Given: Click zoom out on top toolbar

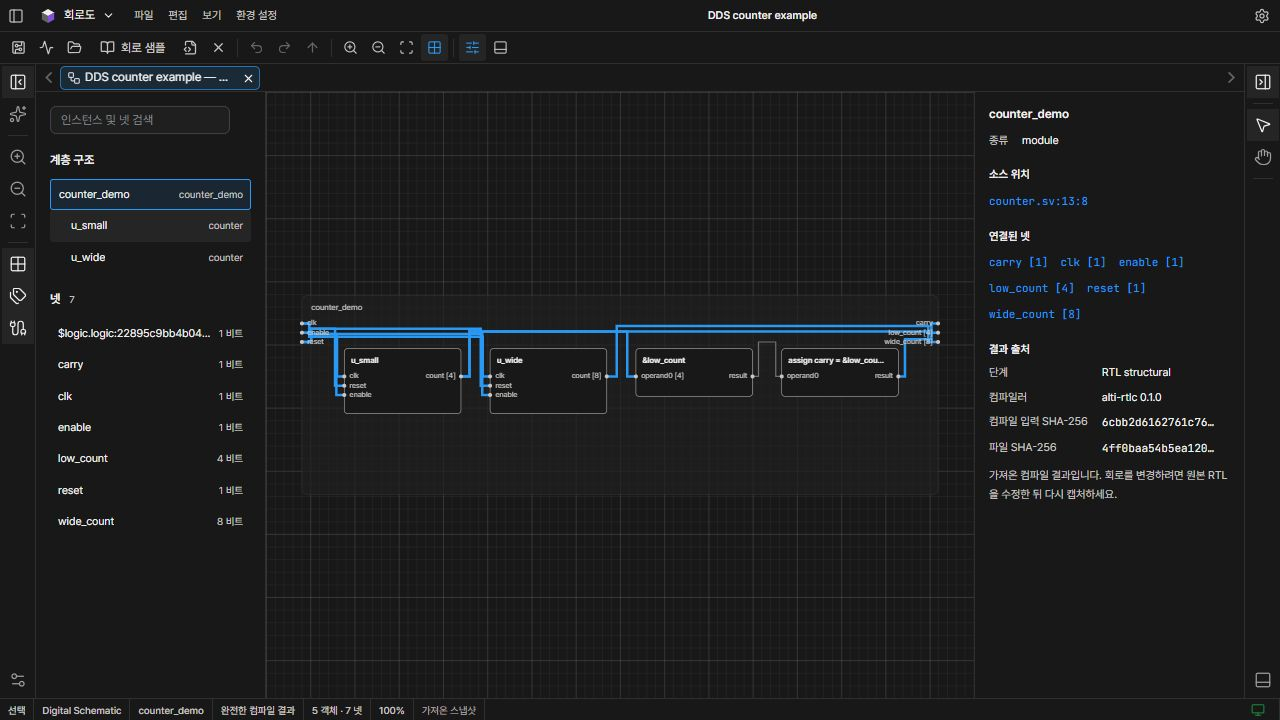Looking at the screenshot, I should pyautogui.click(x=378, y=48).
